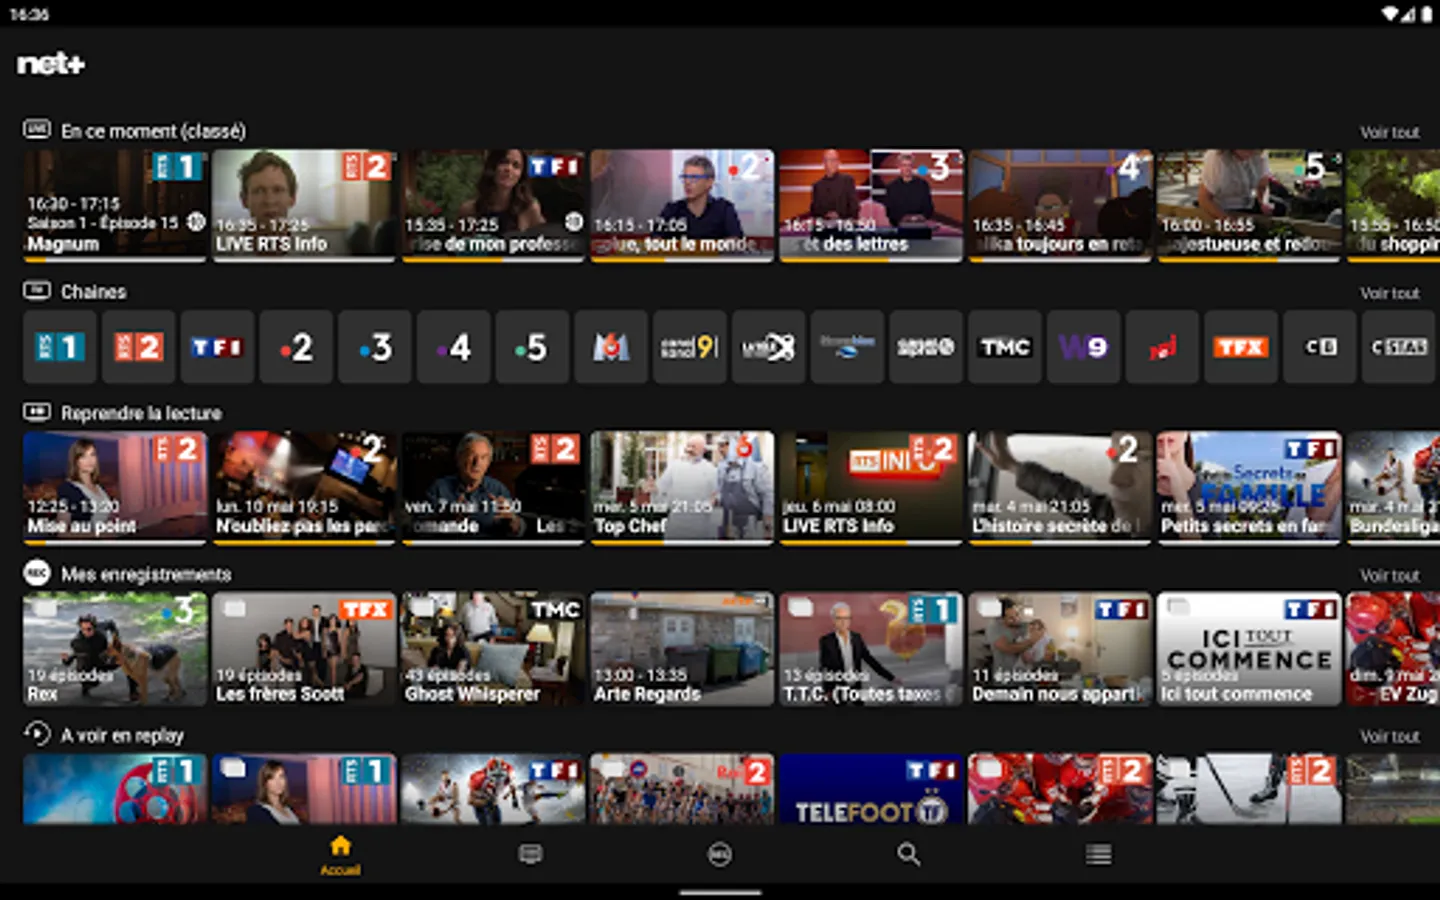Open France 2 live card 16:15-17:05

682,206
